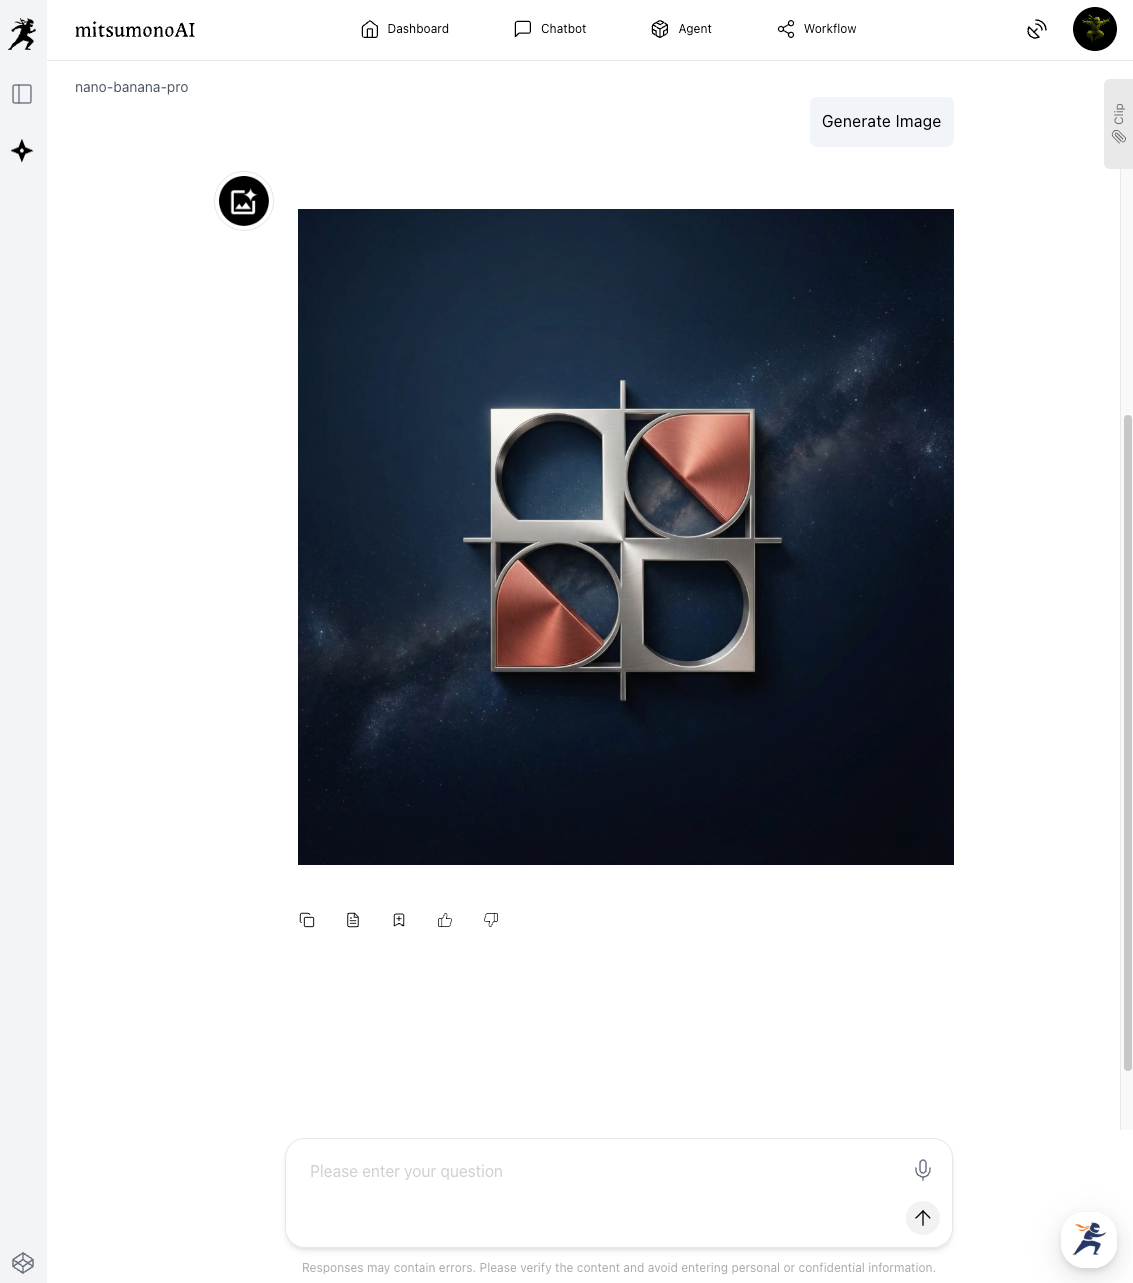This screenshot has width=1133, height=1283.
Task: Give thumbs down to the response
Action: 491,920
